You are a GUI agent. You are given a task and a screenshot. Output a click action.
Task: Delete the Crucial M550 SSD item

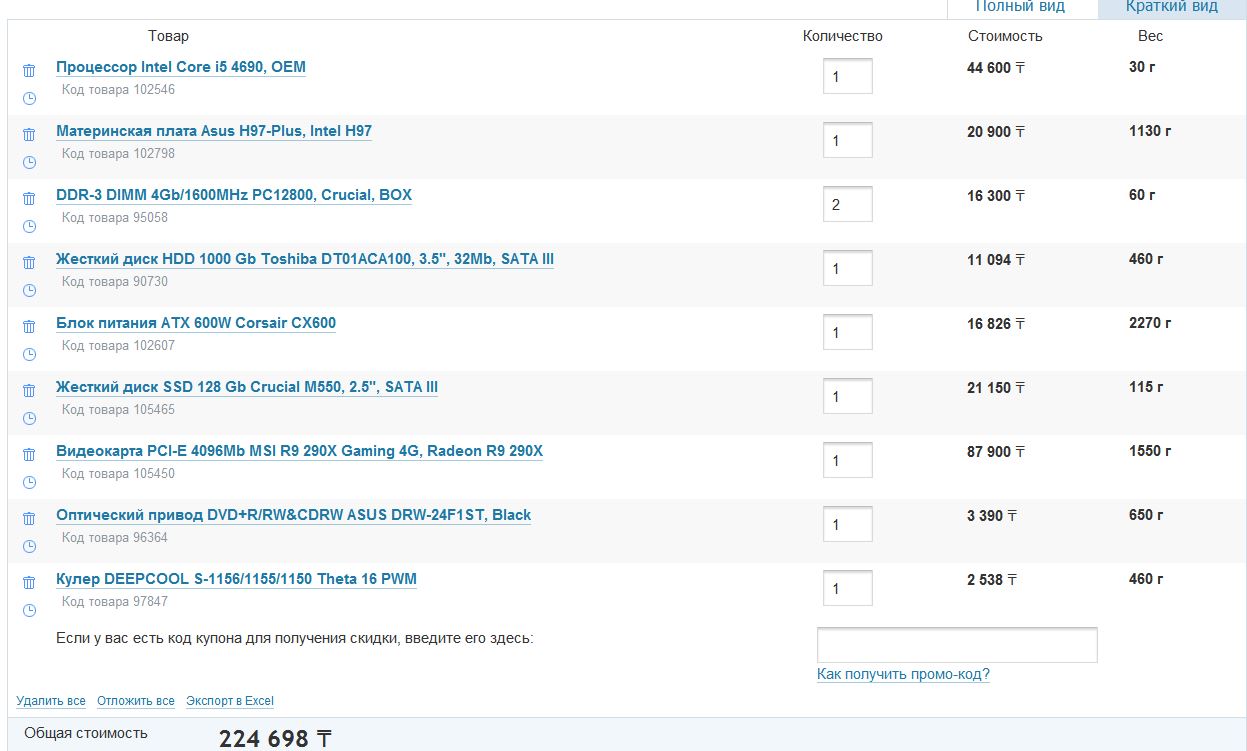pyautogui.click(x=29, y=390)
